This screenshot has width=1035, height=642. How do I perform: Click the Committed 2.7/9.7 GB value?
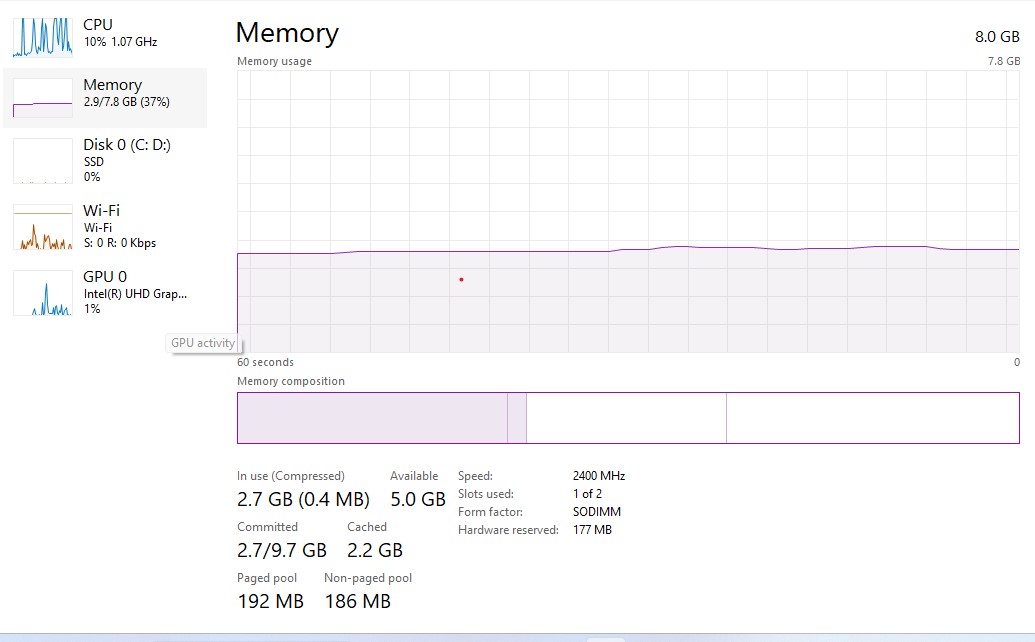coord(282,550)
